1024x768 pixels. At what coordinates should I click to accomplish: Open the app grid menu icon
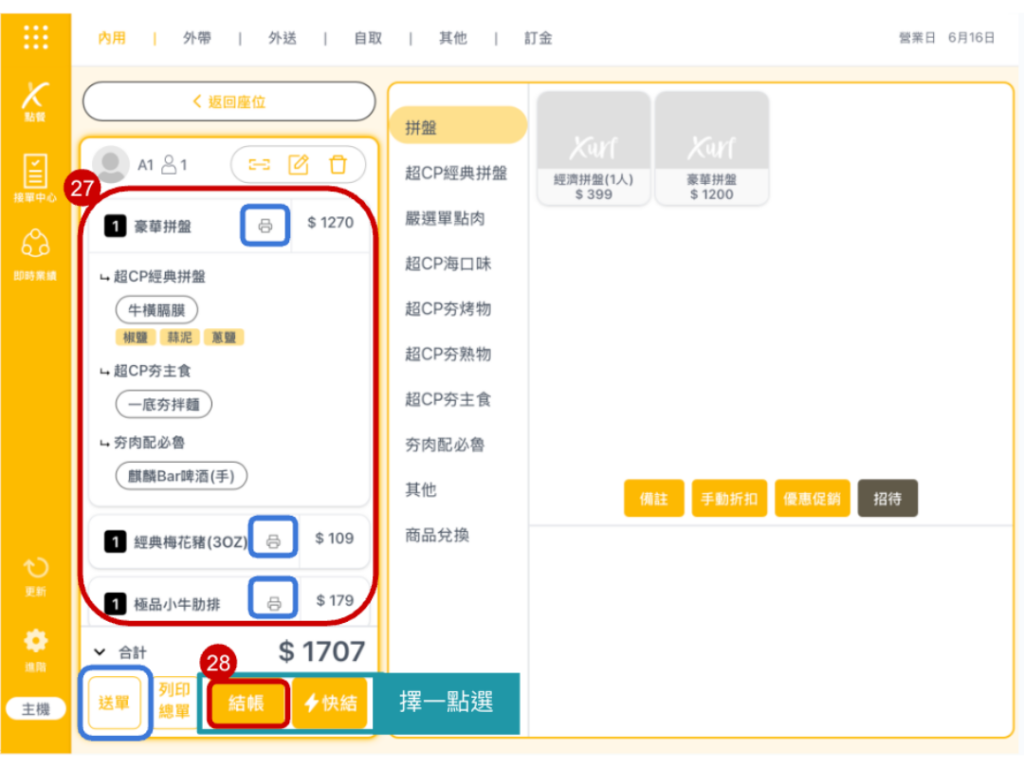(x=35, y=37)
